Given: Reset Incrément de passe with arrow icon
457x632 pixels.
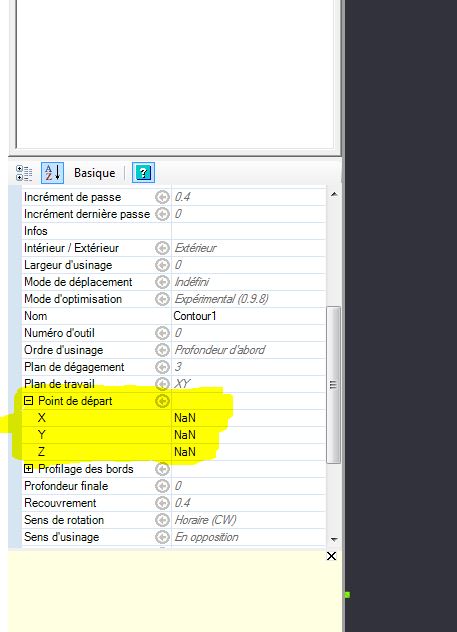Looking at the screenshot, I should click(162, 197).
